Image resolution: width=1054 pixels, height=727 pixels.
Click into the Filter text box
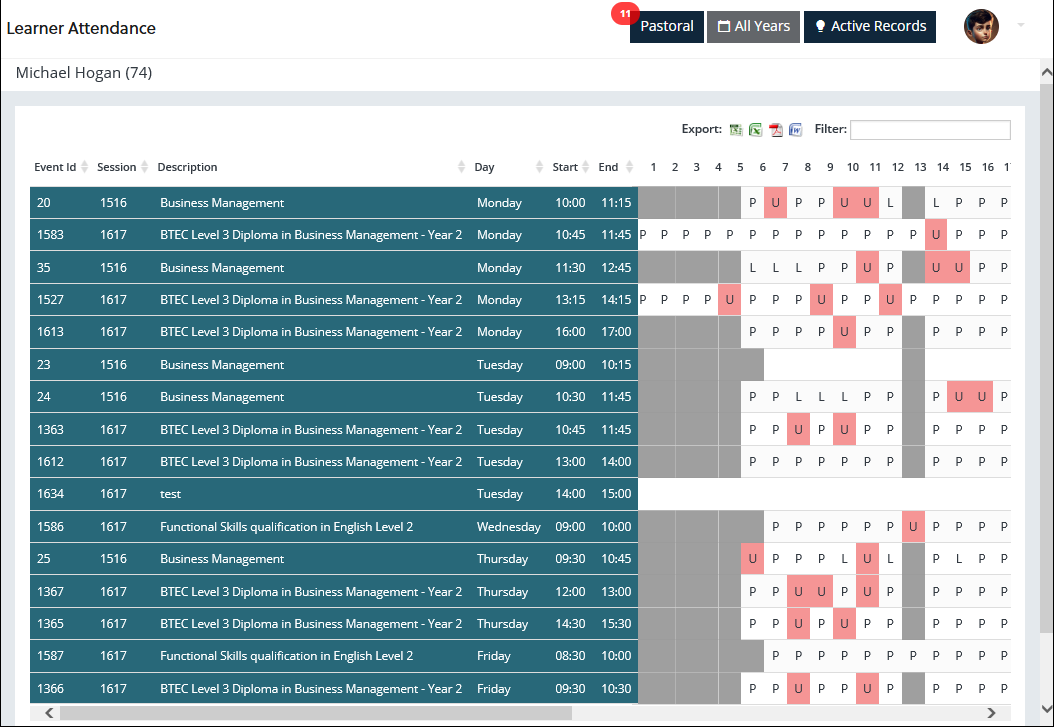click(930, 130)
